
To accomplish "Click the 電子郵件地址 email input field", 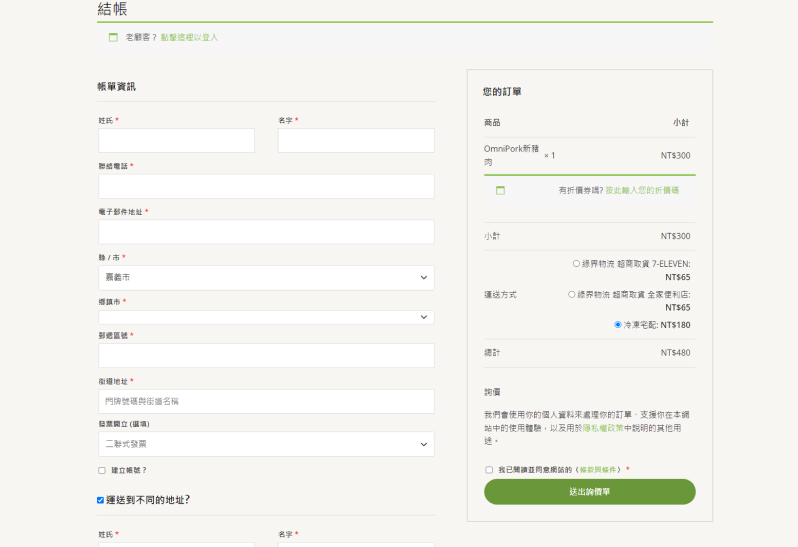I will coord(266,232).
